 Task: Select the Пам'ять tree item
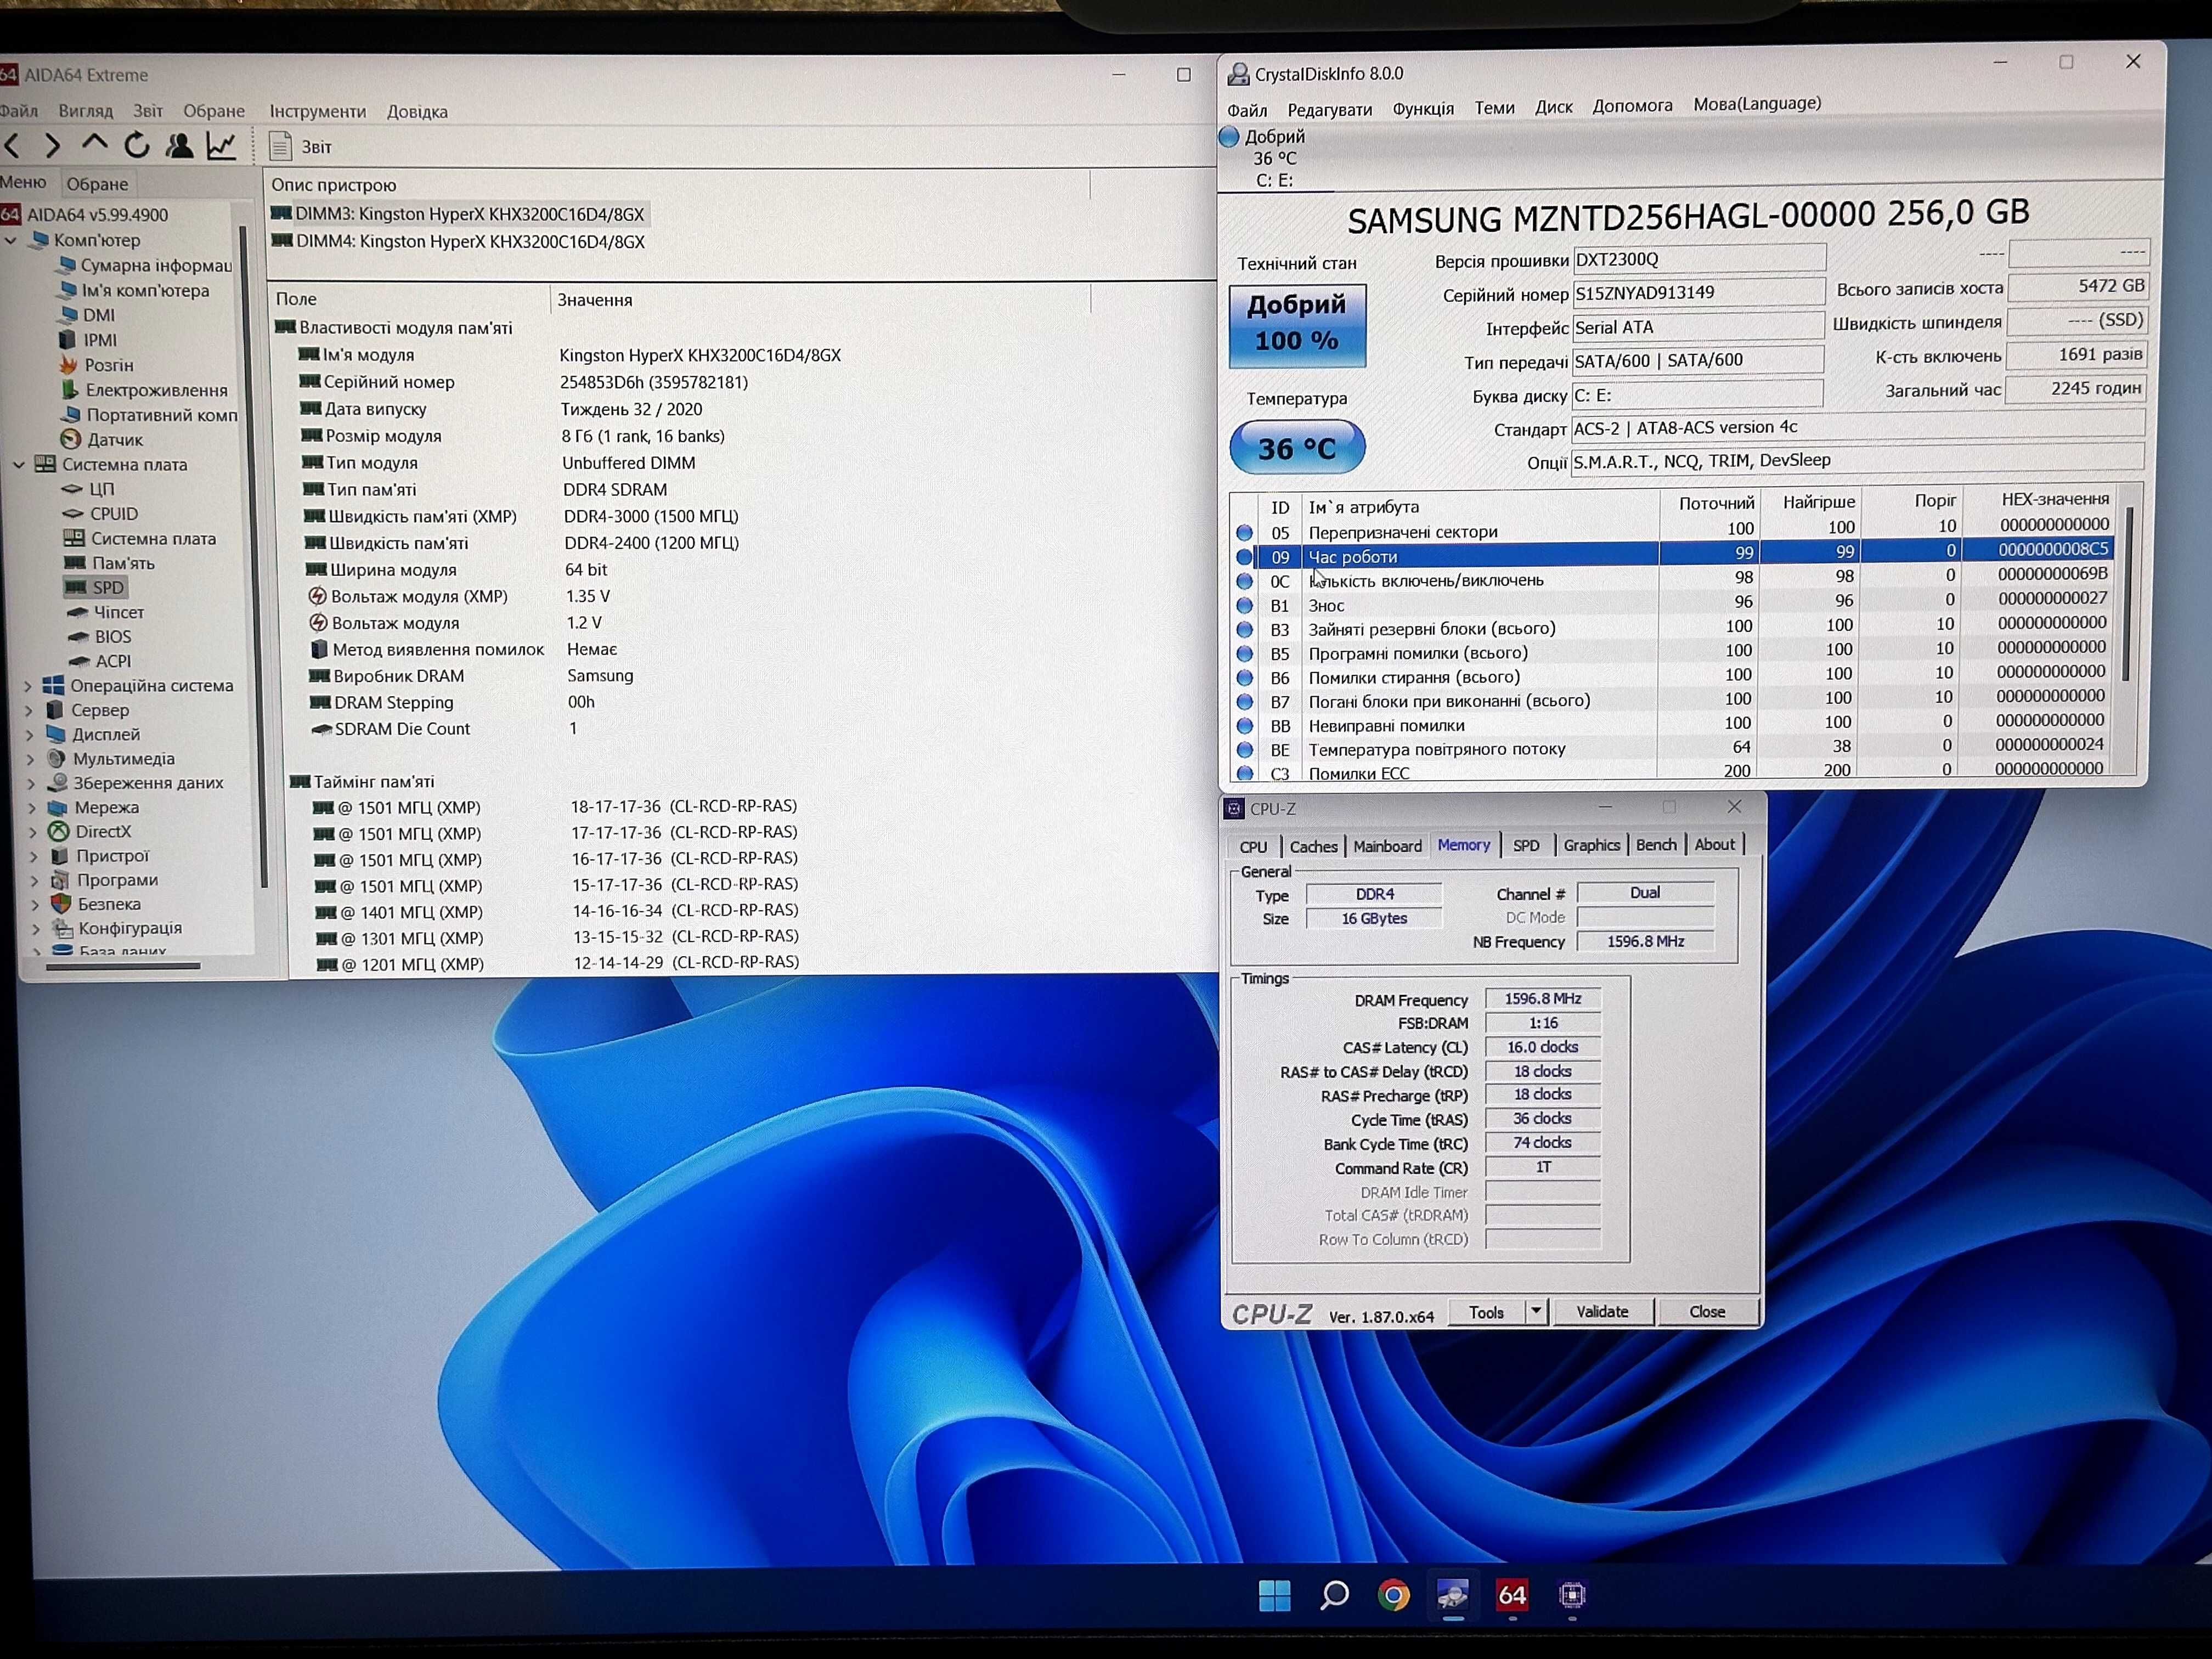tap(110, 563)
